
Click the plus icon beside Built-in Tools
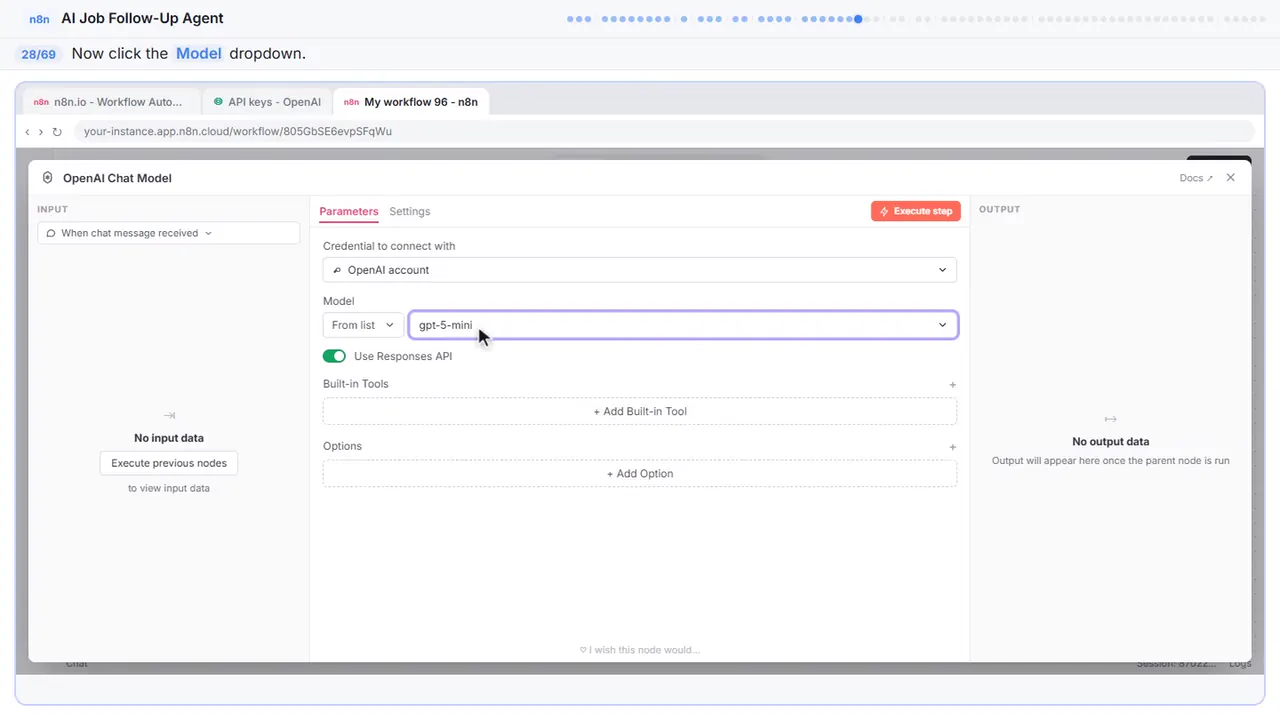point(952,385)
